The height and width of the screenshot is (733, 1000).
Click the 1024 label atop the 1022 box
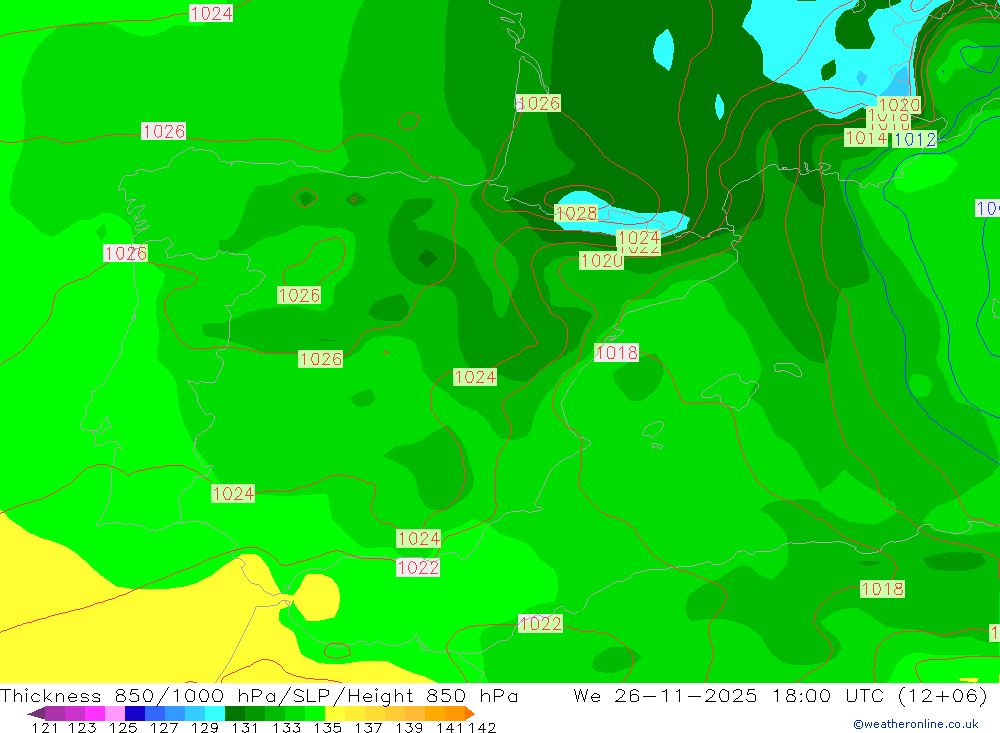[638, 237]
